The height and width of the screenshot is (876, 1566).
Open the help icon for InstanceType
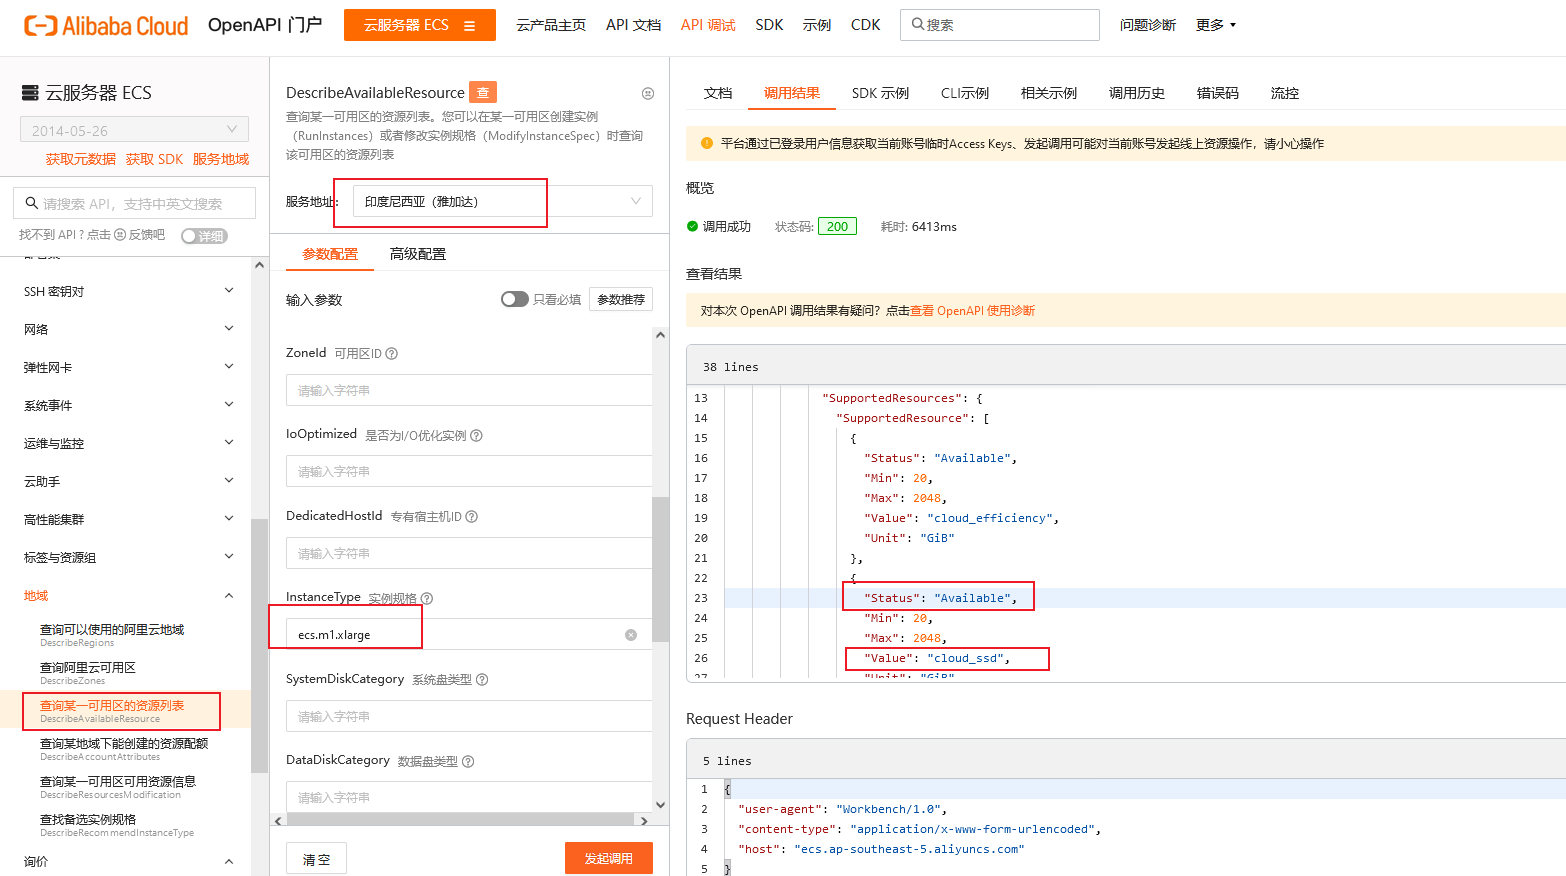click(427, 598)
